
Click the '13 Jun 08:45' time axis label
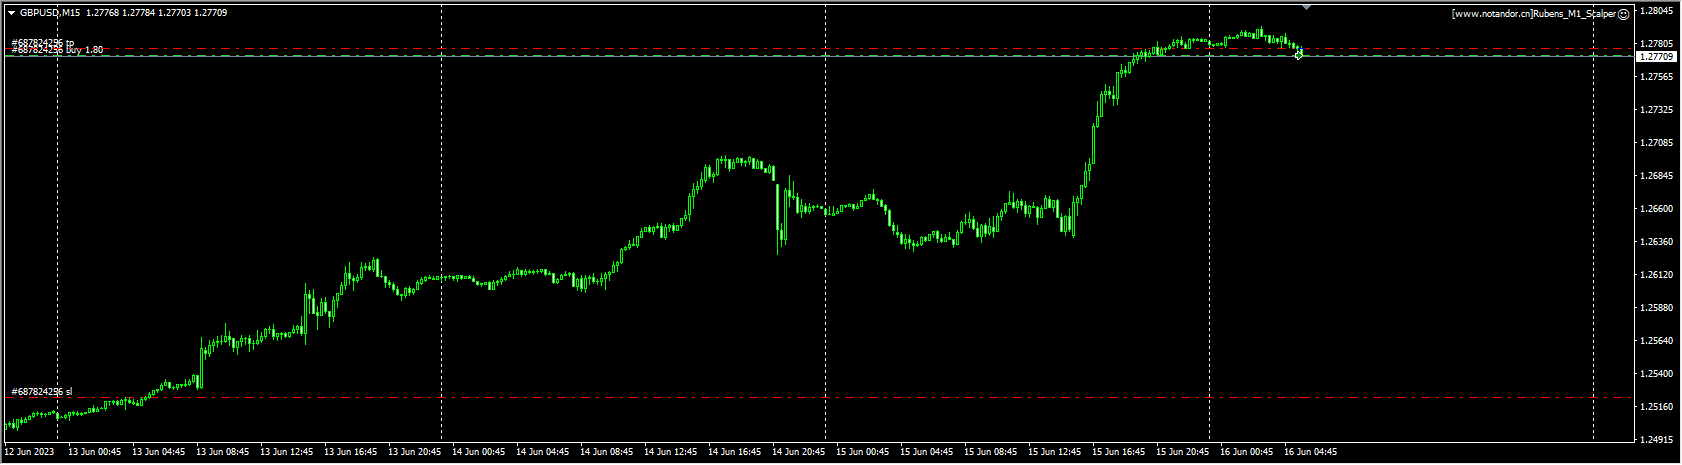tap(223, 452)
